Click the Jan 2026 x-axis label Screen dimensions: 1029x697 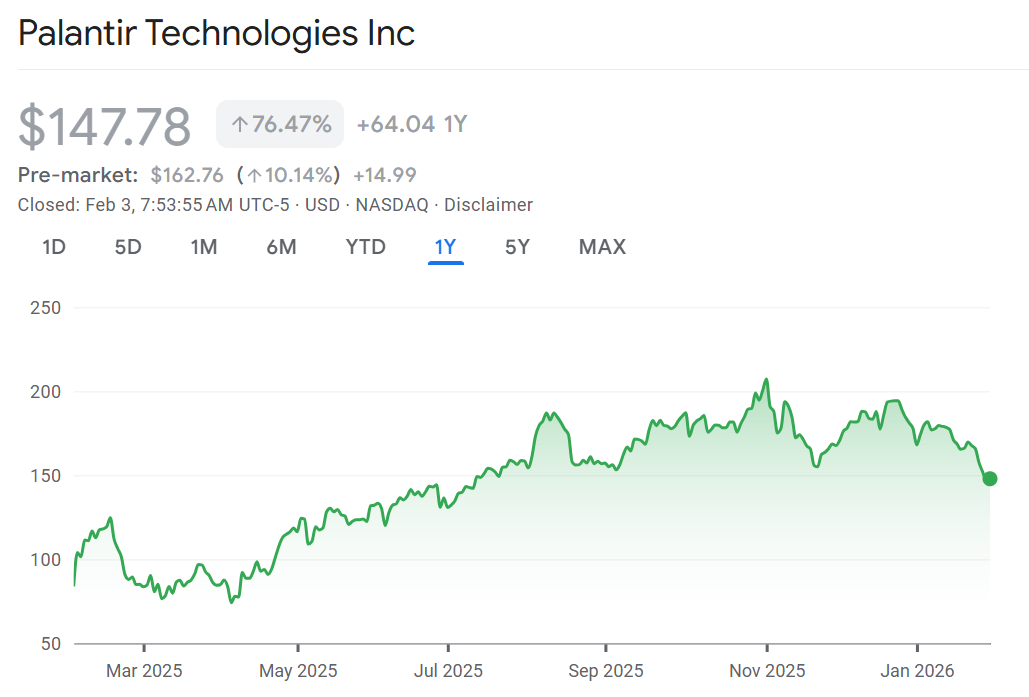tap(917, 670)
